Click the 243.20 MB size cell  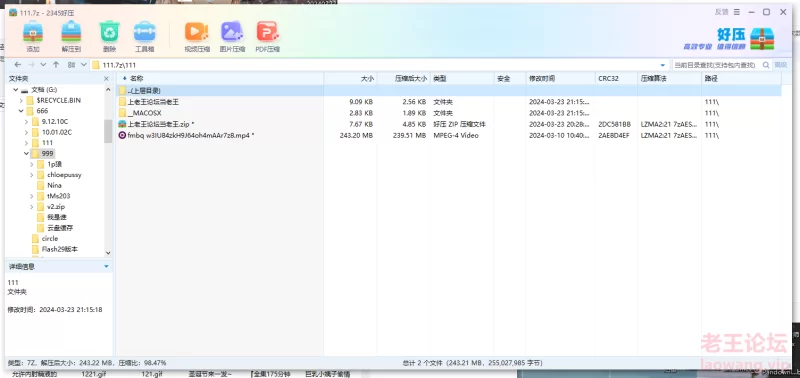(x=356, y=135)
